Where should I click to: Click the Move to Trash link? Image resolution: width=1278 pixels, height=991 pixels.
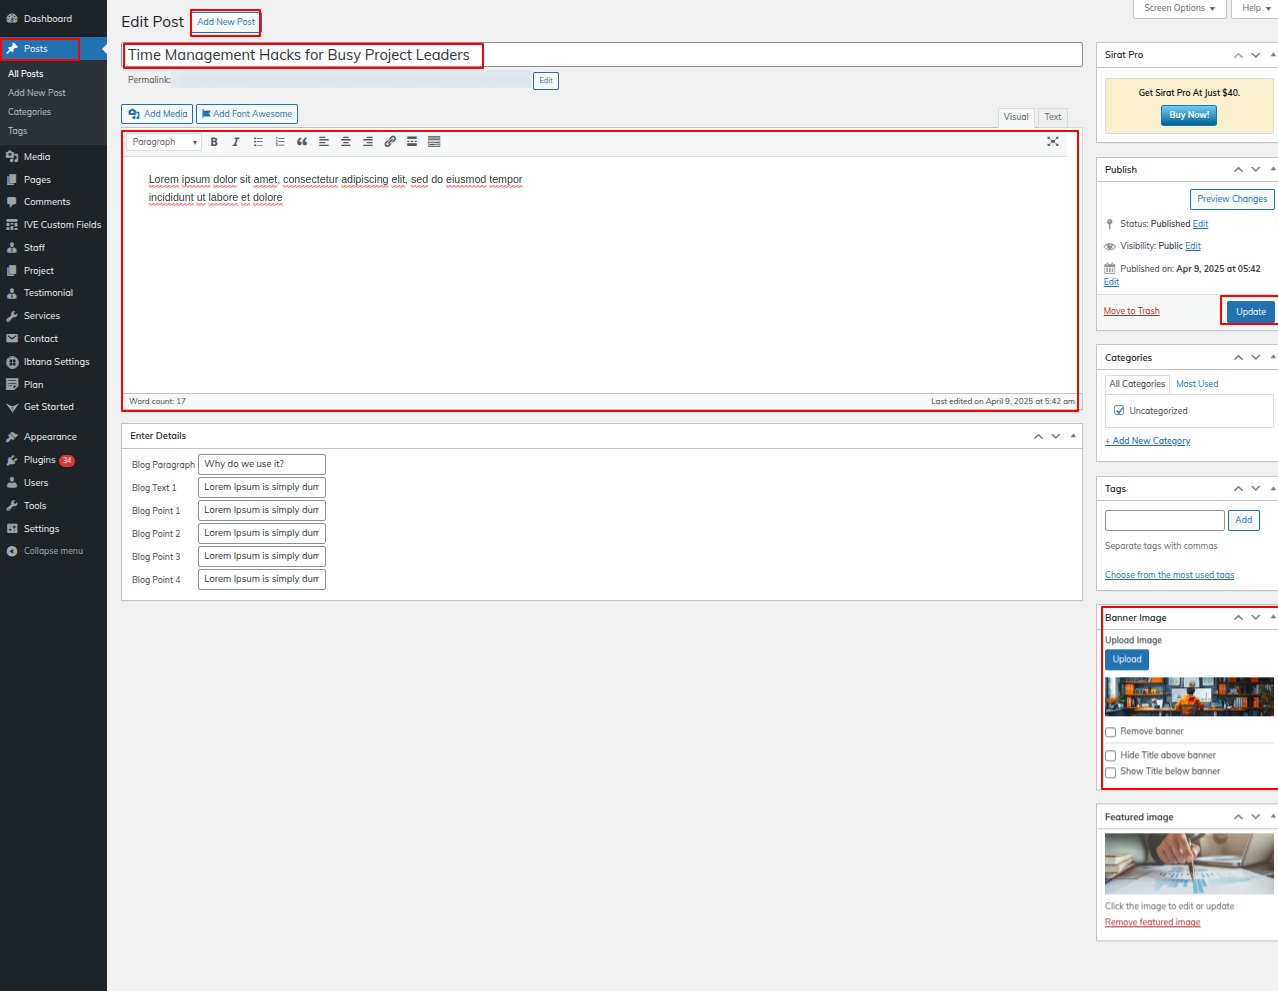[x=1131, y=311]
